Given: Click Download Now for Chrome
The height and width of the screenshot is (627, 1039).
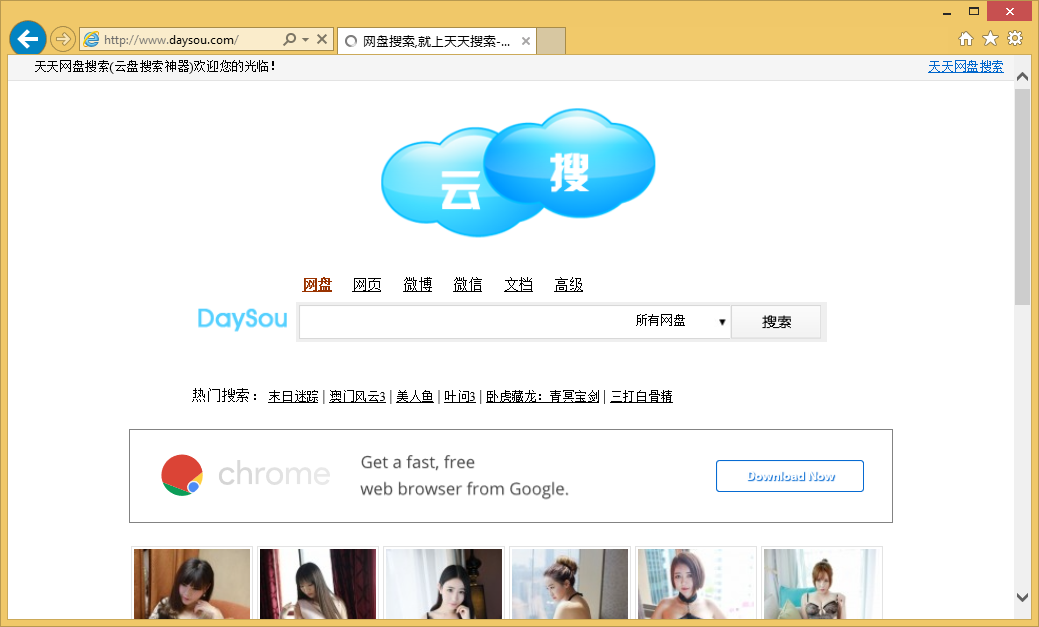Looking at the screenshot, I should click(x=789, y=475).
